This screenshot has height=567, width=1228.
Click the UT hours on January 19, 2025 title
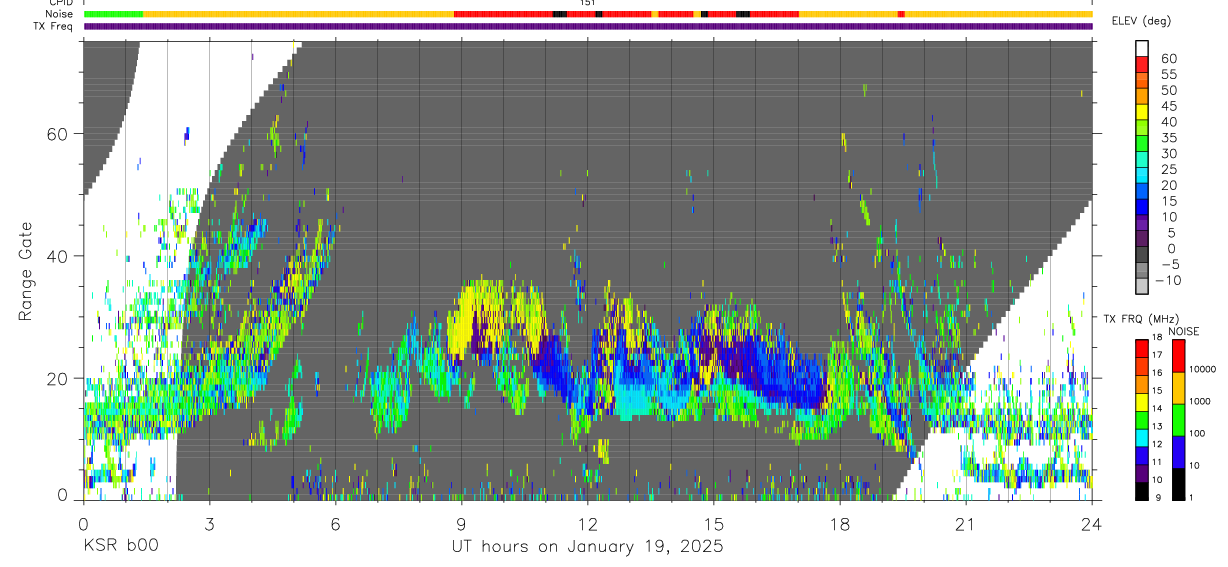tap(585, 547)
